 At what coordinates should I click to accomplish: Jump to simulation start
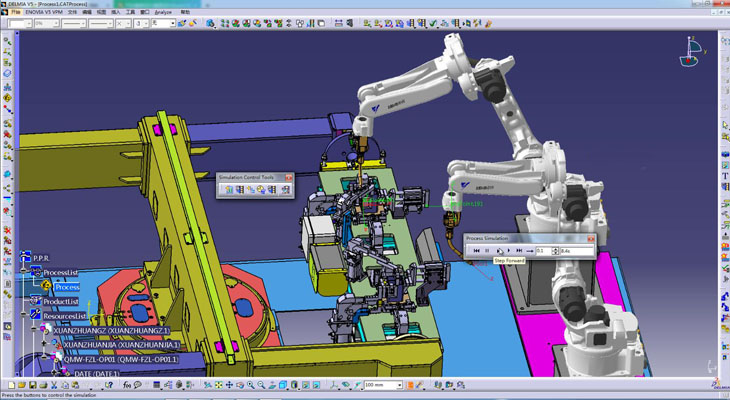pyautogui.click(x=477, y=250)
